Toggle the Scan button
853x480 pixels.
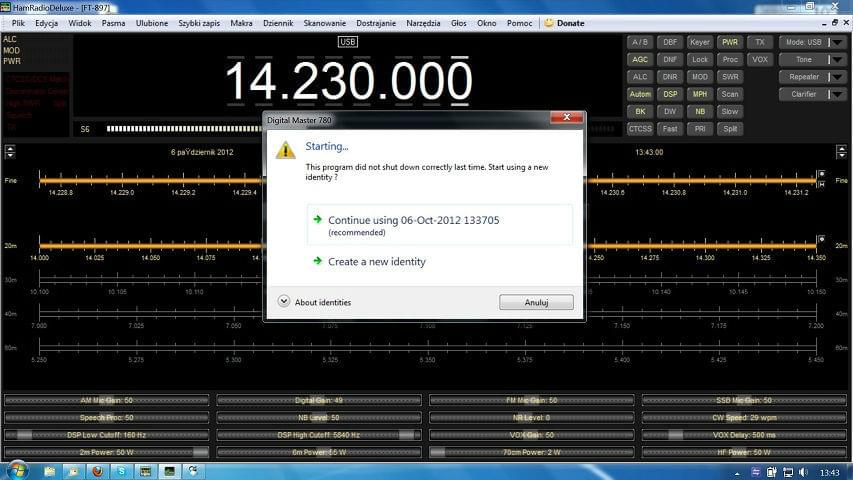730,94
